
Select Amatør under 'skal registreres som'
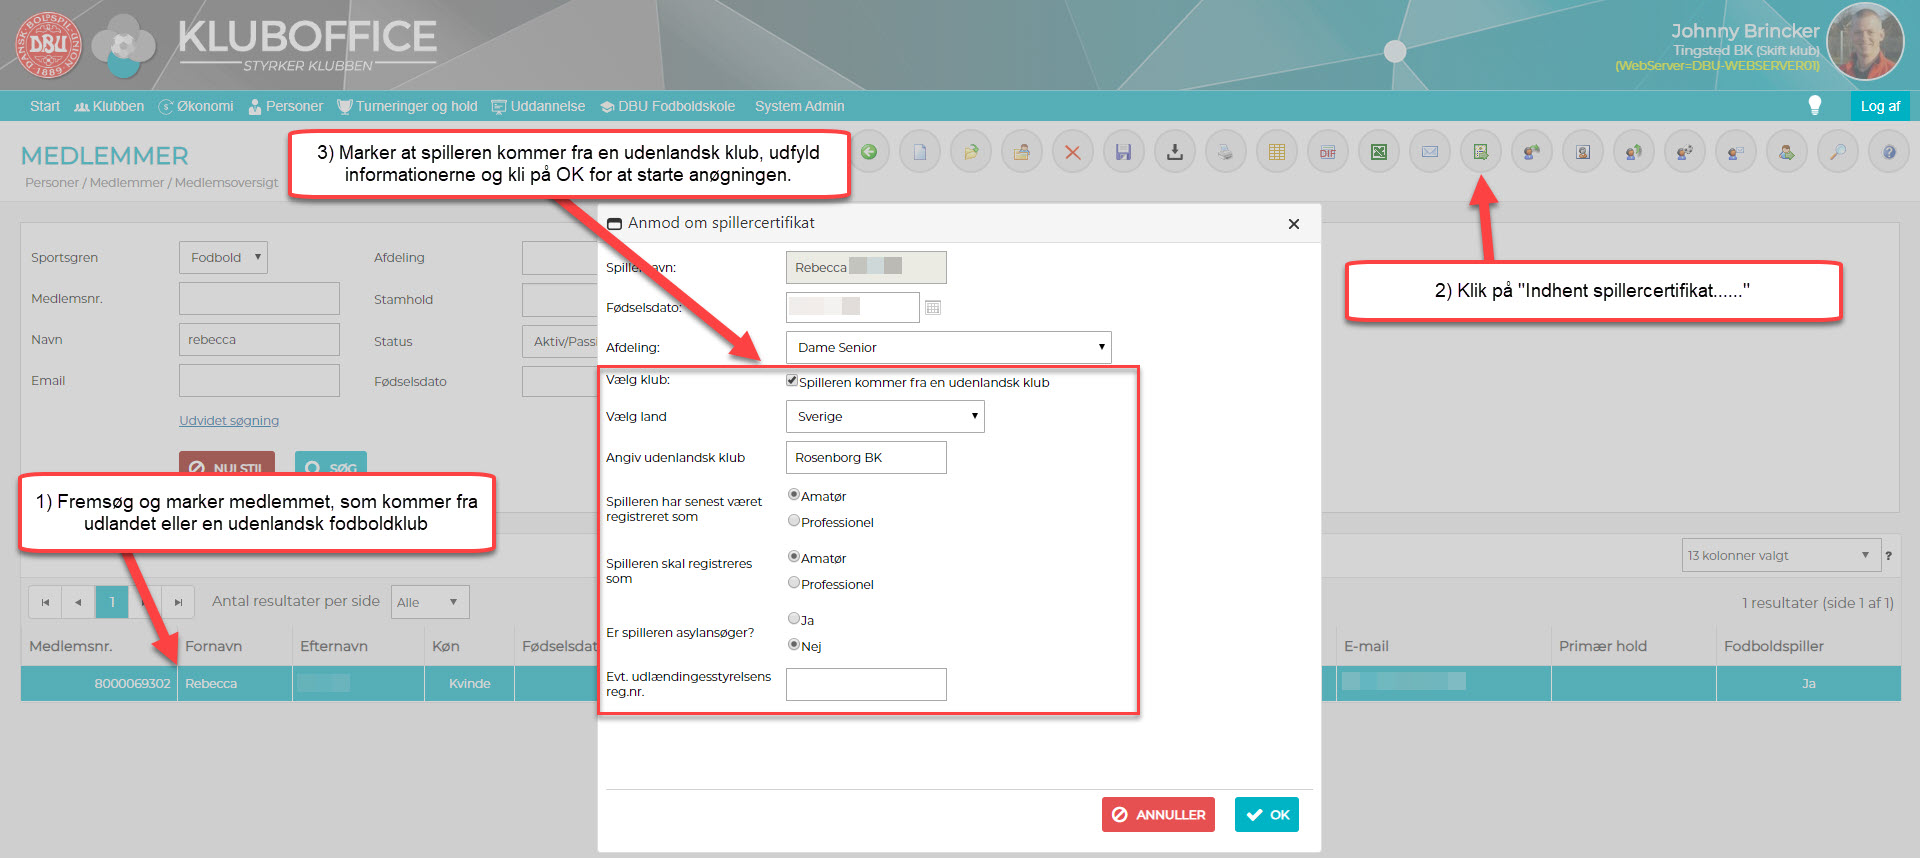click(794, 557)
